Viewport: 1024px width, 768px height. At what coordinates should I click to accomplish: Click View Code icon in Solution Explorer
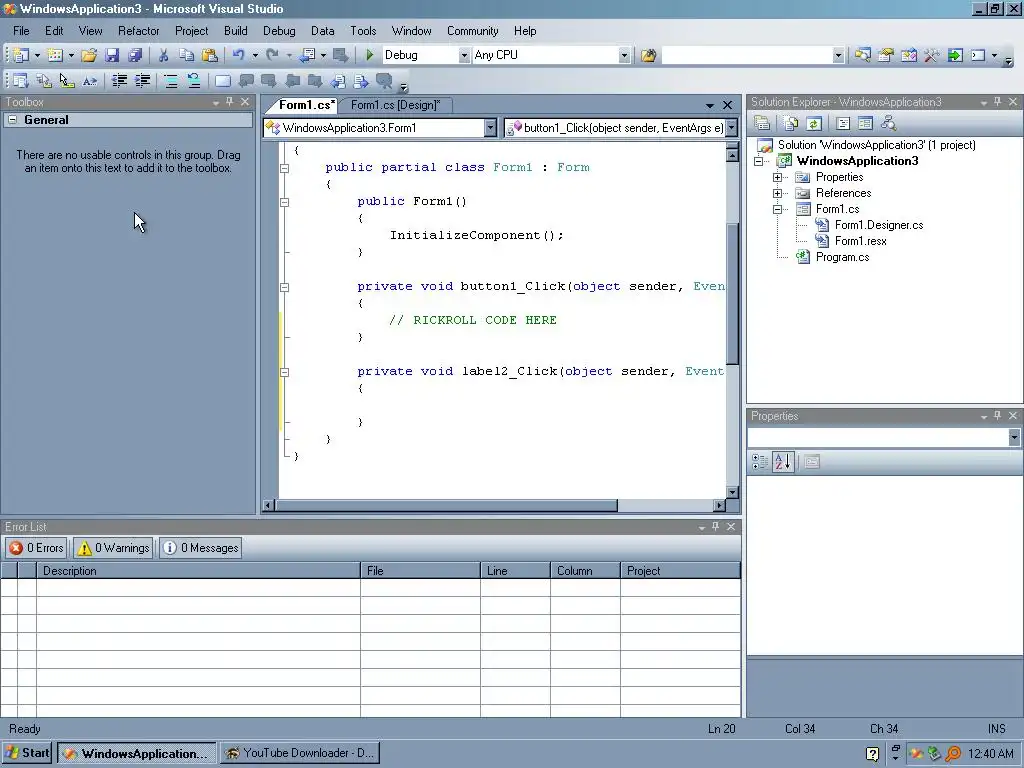[843, 123]
